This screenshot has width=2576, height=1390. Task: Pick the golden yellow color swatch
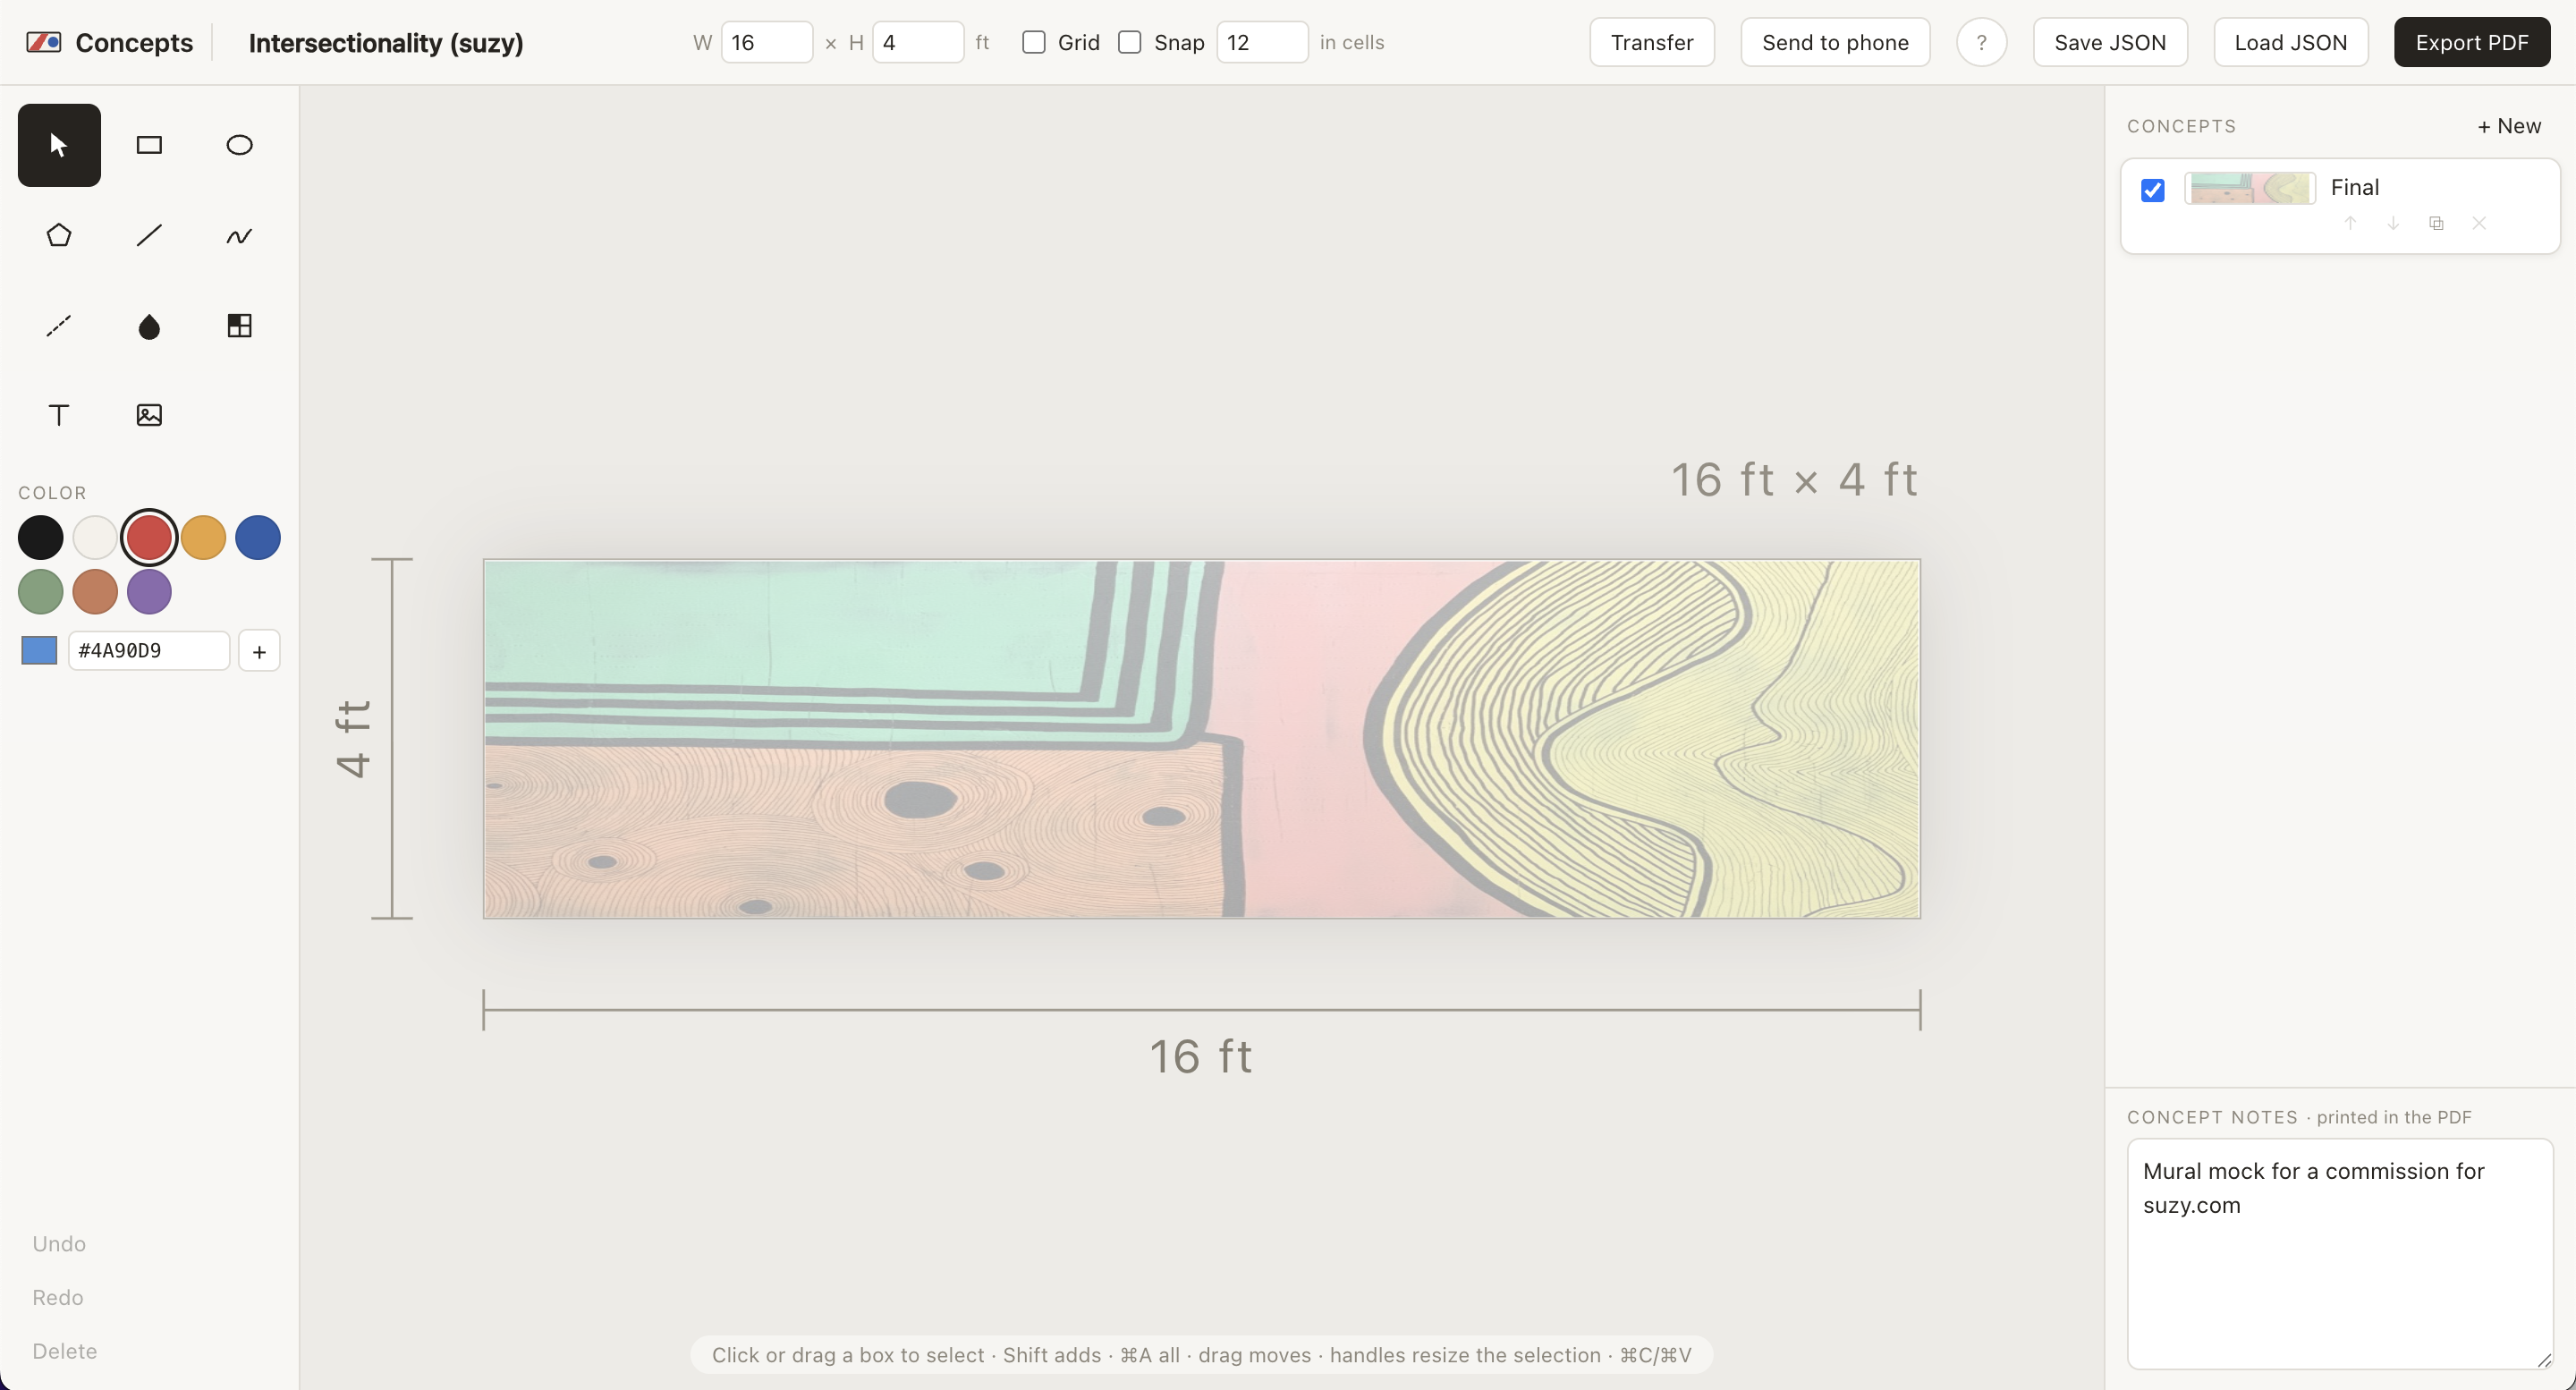pyautogui.click(x=203, y=538)
